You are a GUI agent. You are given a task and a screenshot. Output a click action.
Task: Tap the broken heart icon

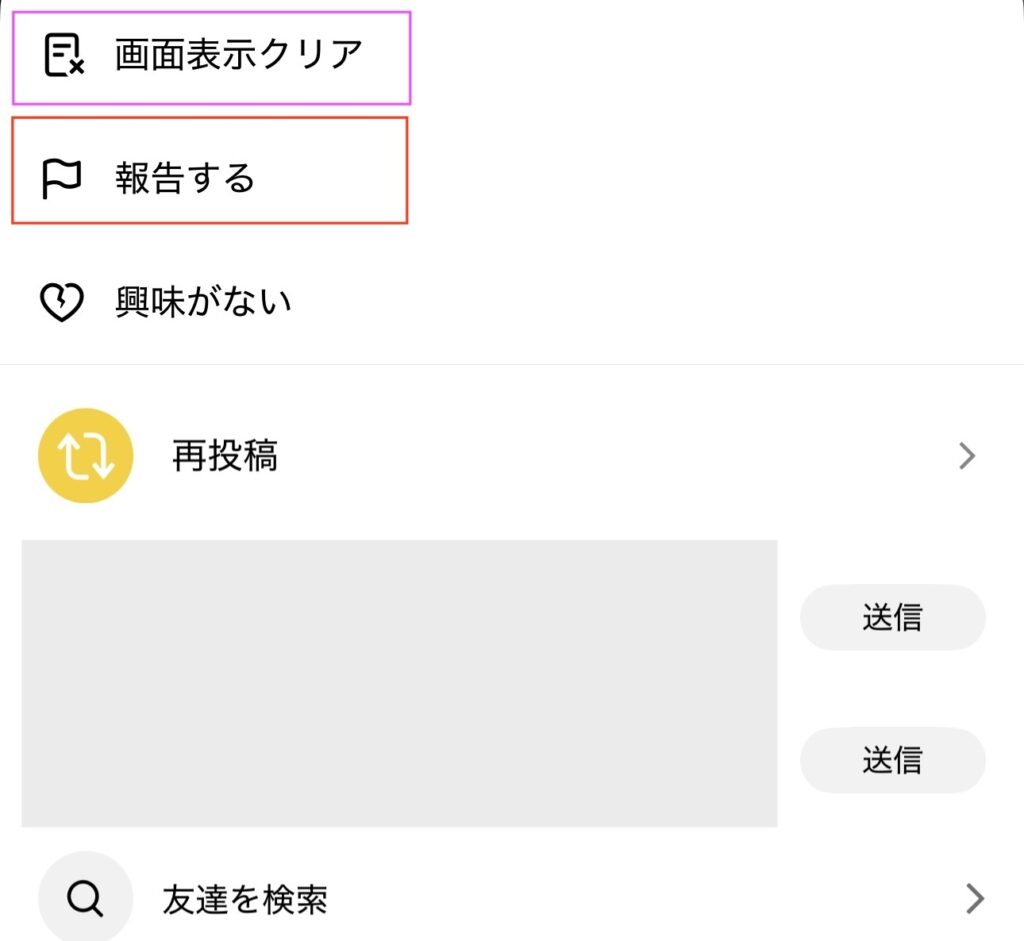(x=61, y=302)
